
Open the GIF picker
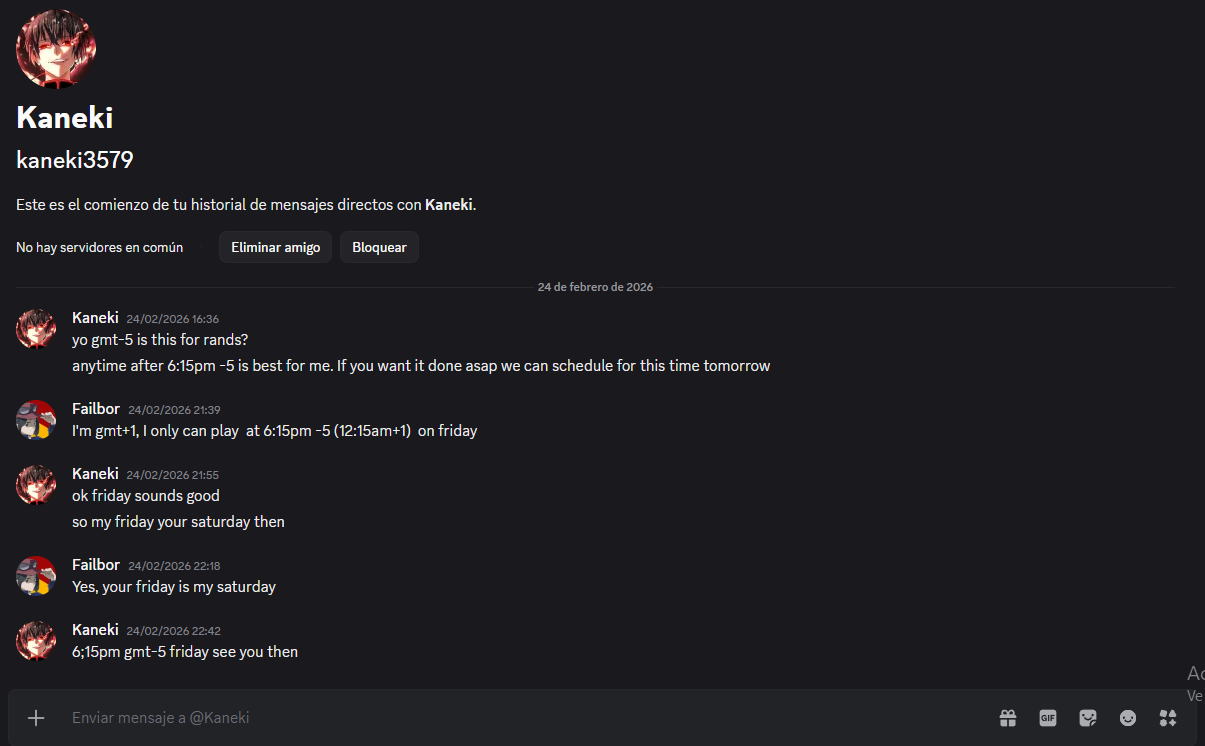(1047, 718)
